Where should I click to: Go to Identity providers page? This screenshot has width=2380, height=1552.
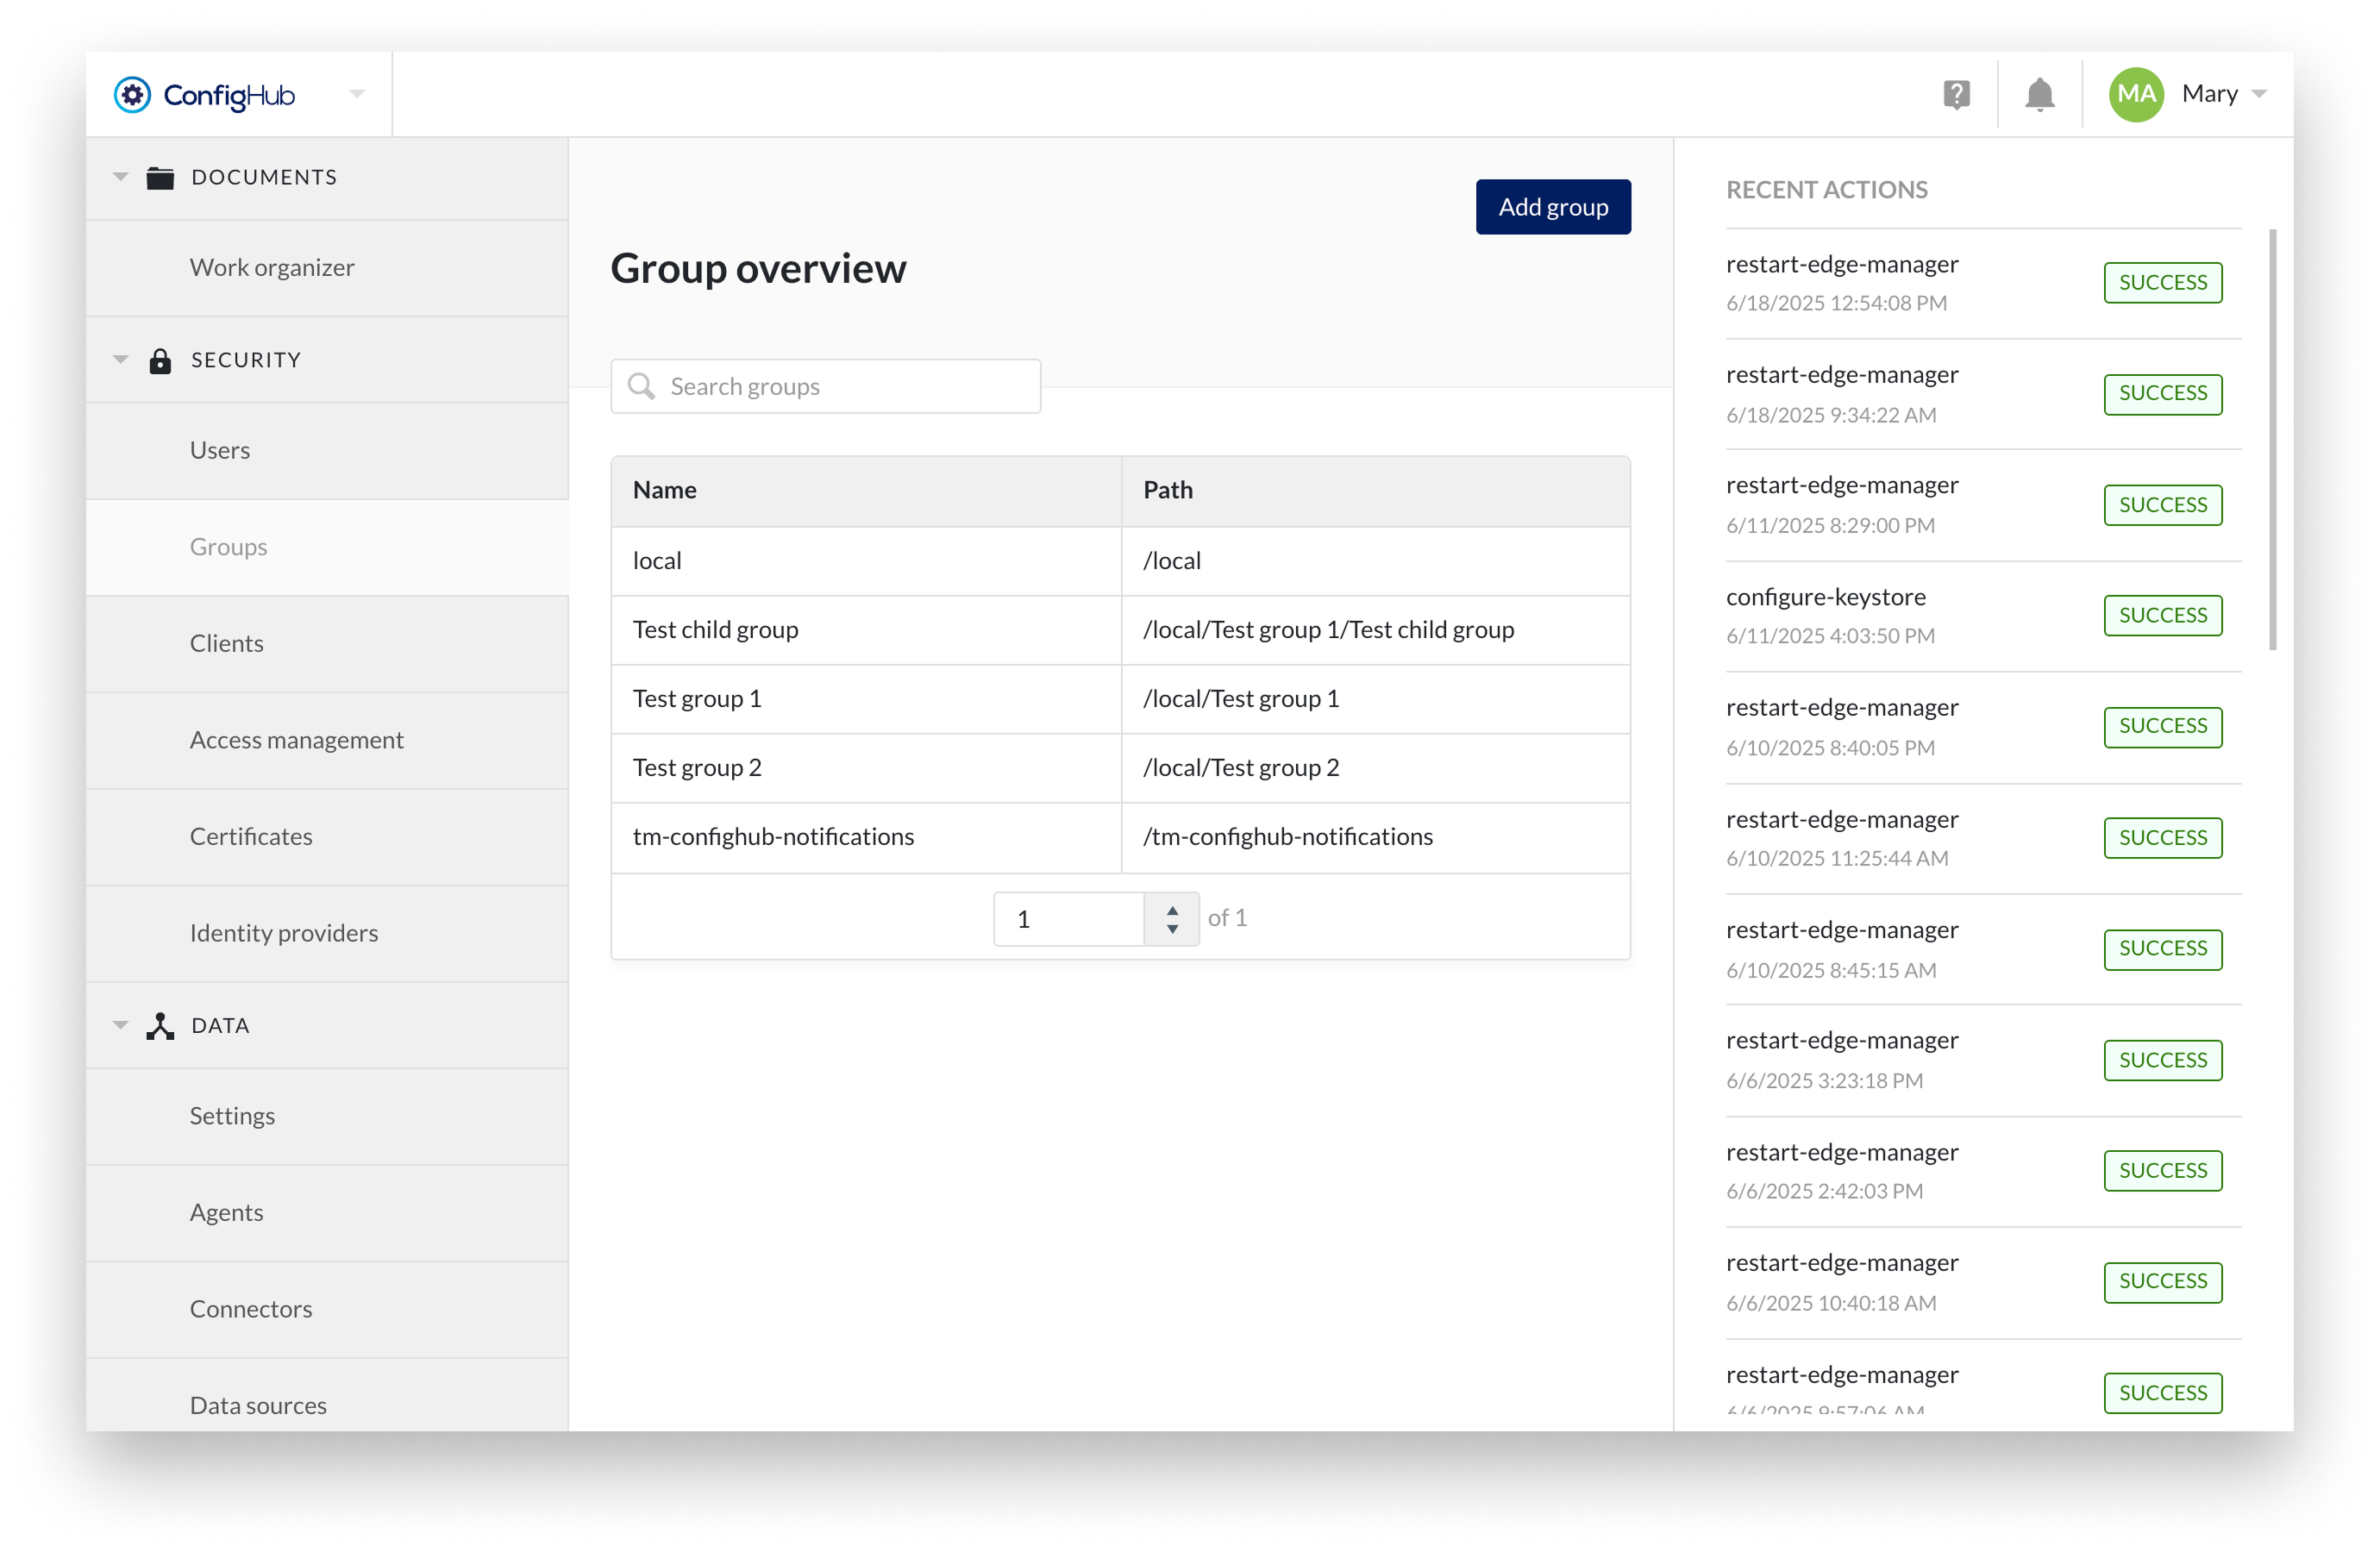point(284,933)
